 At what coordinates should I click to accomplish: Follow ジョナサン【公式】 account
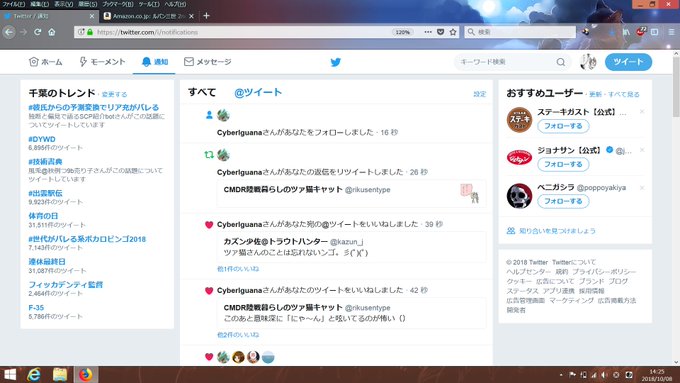tap(563, 164)
